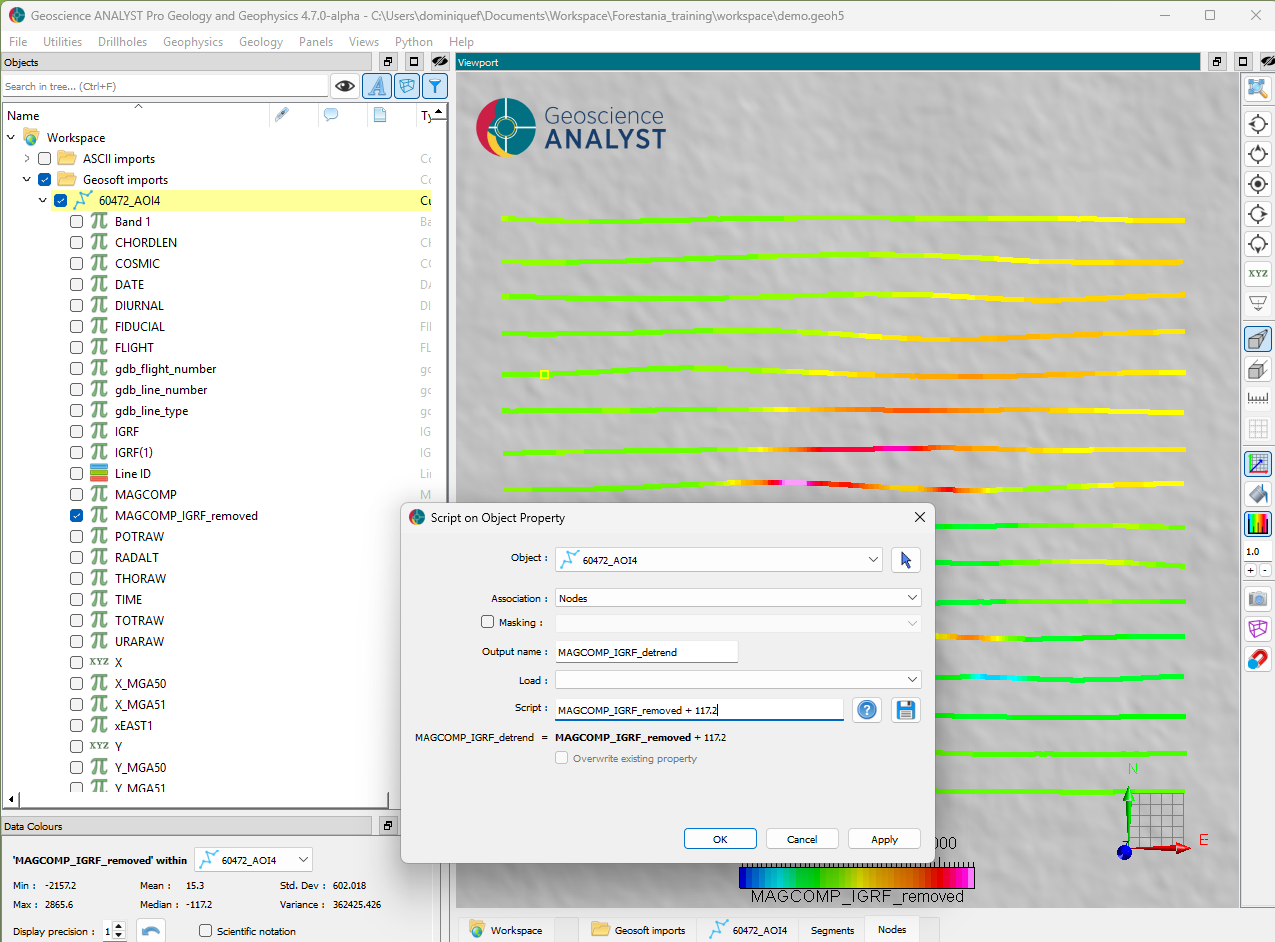
Task: Click the funnel filter icon in Objects panel
Action: click(x=434, y=86)
